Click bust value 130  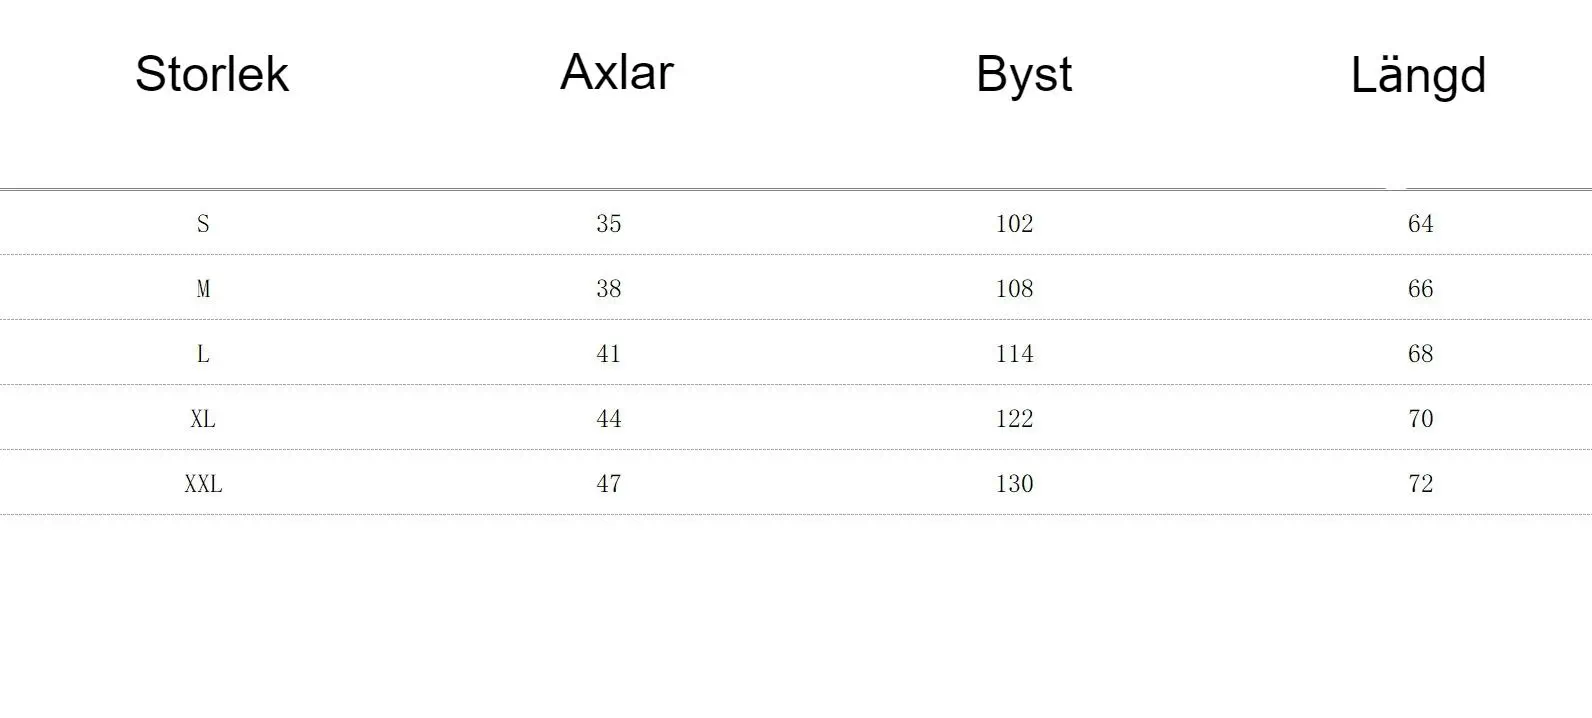[1014, 484]
